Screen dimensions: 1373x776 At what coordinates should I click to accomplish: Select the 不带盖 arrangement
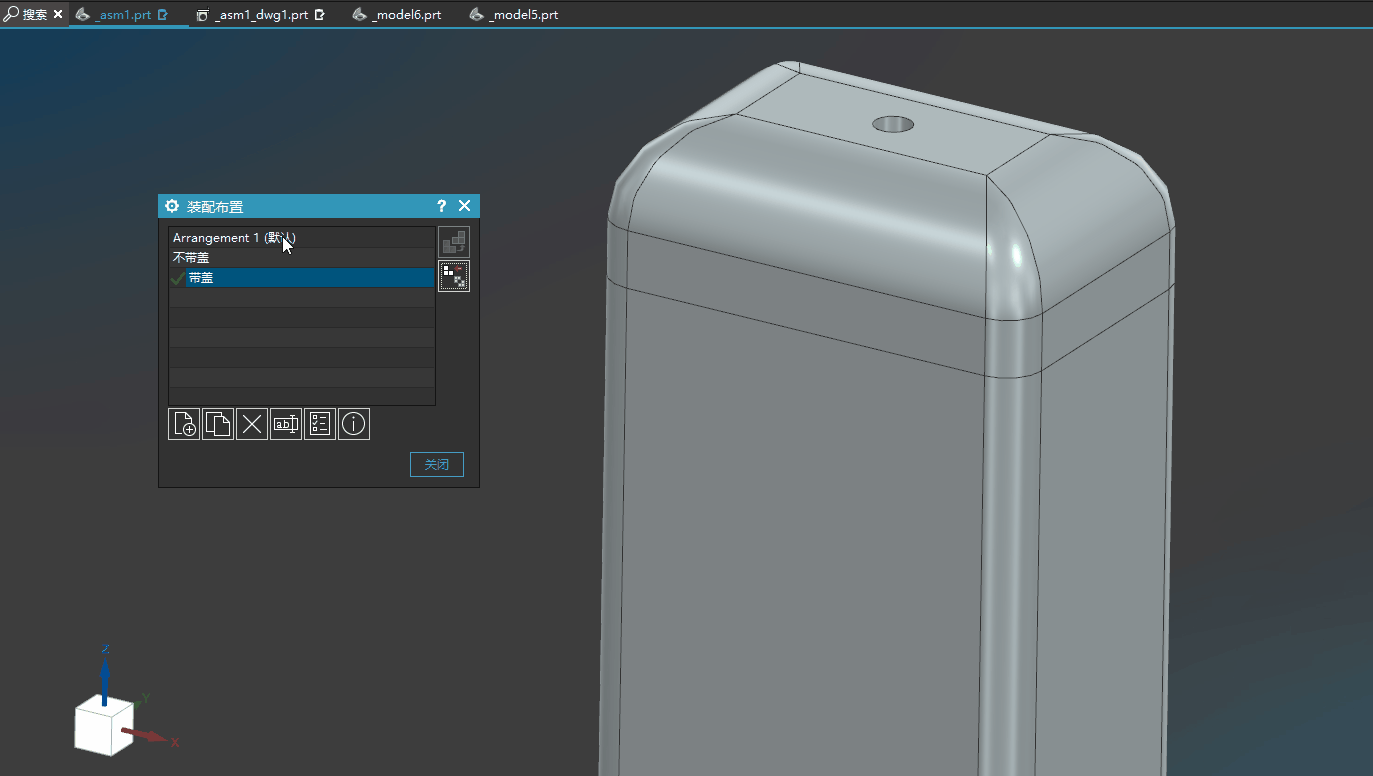coord(191,258)
